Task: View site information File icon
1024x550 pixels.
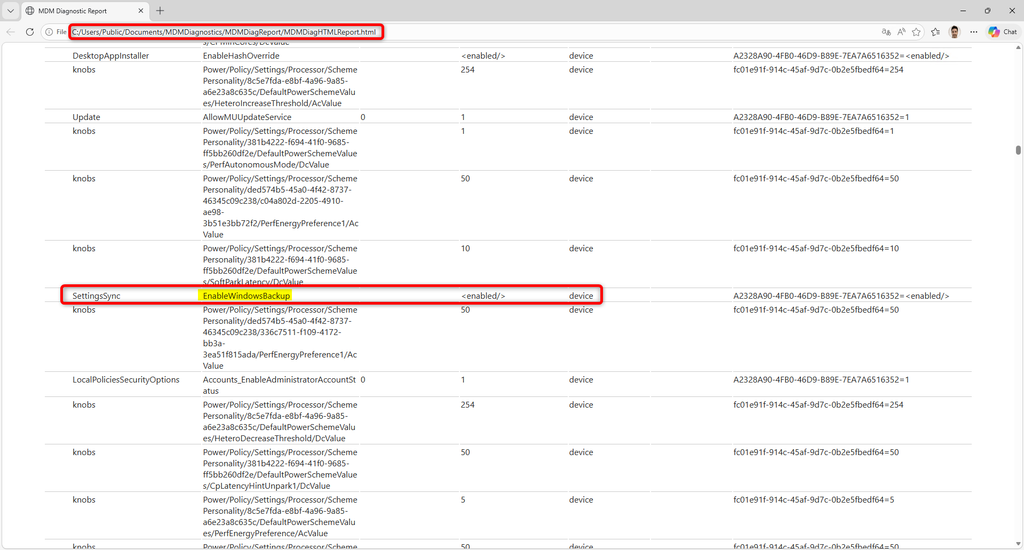Action: coord(56,31)
